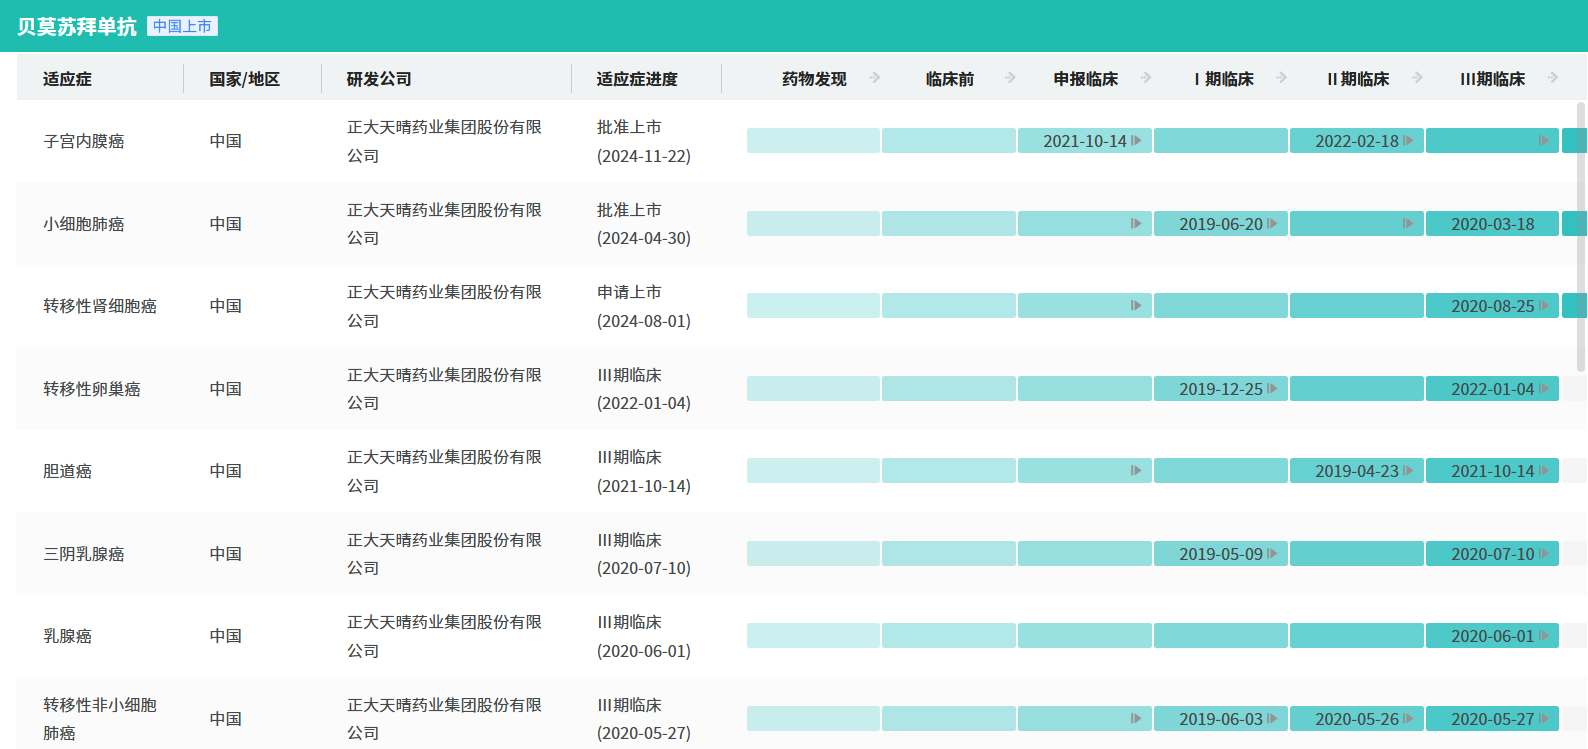Click 申报临床 marker icon in 转移性肾细胞癌 row
Screen dimensions: 1588x749
[x=1136, y=306]
